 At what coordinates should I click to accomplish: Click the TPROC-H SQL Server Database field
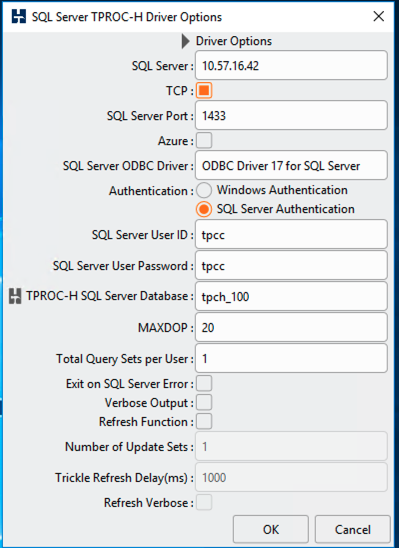click(x=291, y=296)
